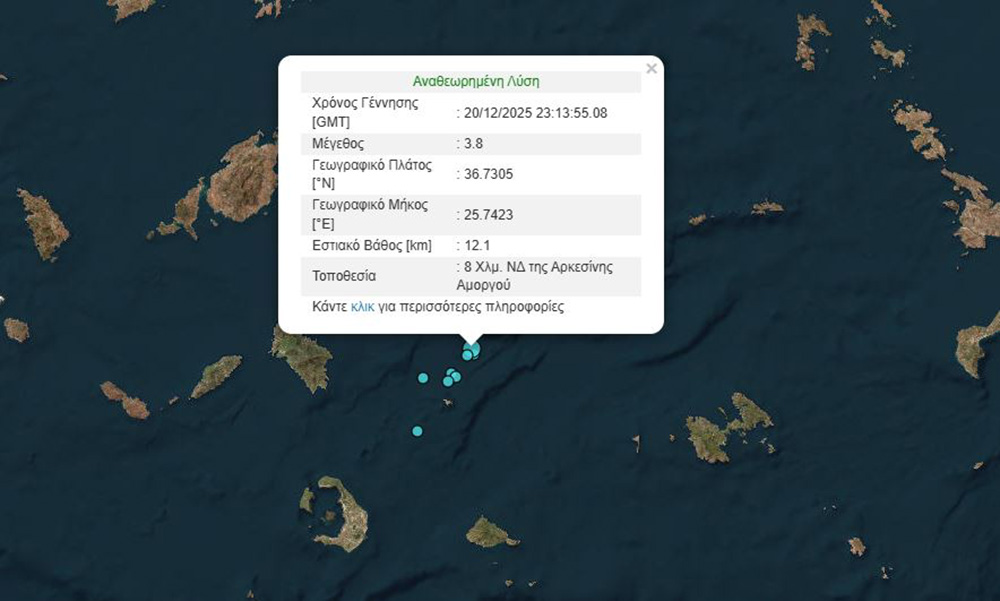Close the earthquake info popup
This screenshot has width=1000, height=601.
(x=651, y=69)
